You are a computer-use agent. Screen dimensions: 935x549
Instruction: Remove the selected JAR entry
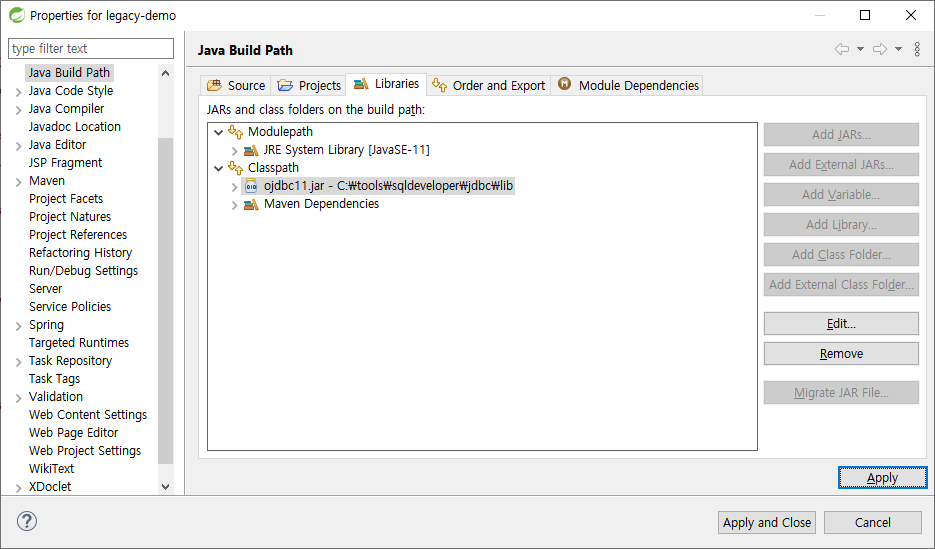click(x=841, y=353)
